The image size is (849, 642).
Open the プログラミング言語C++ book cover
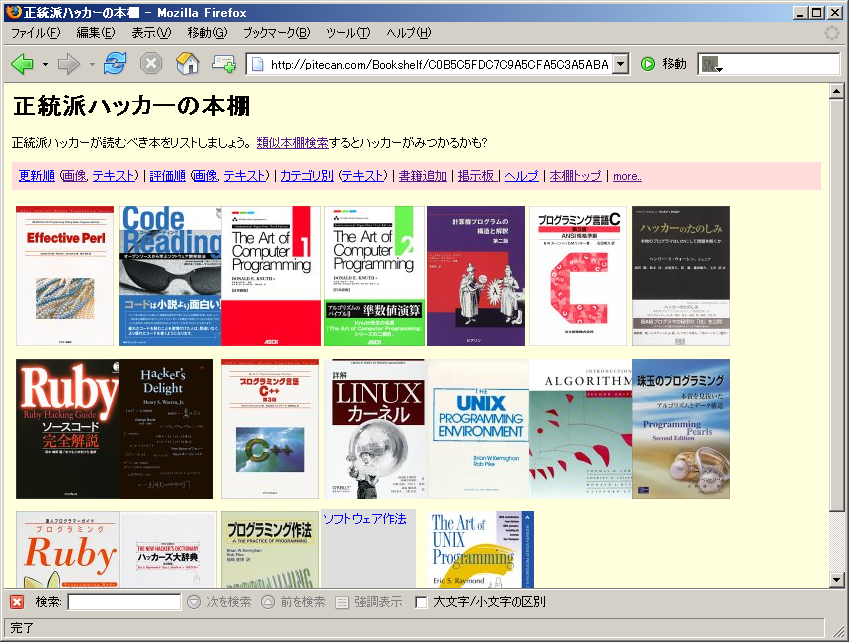pos(270,429)
